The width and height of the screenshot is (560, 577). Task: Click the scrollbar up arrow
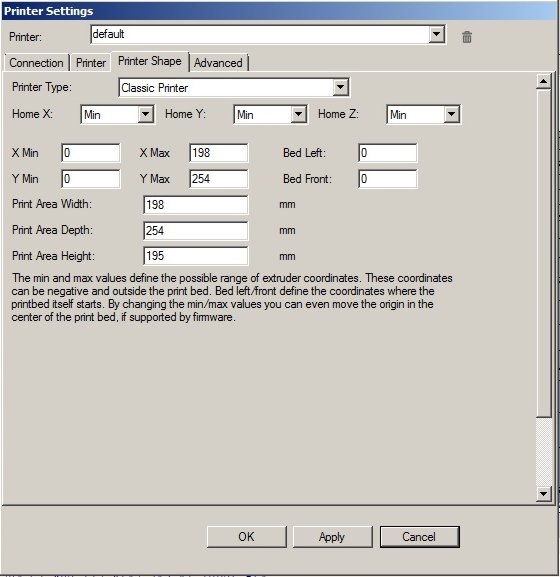point(543,81)
